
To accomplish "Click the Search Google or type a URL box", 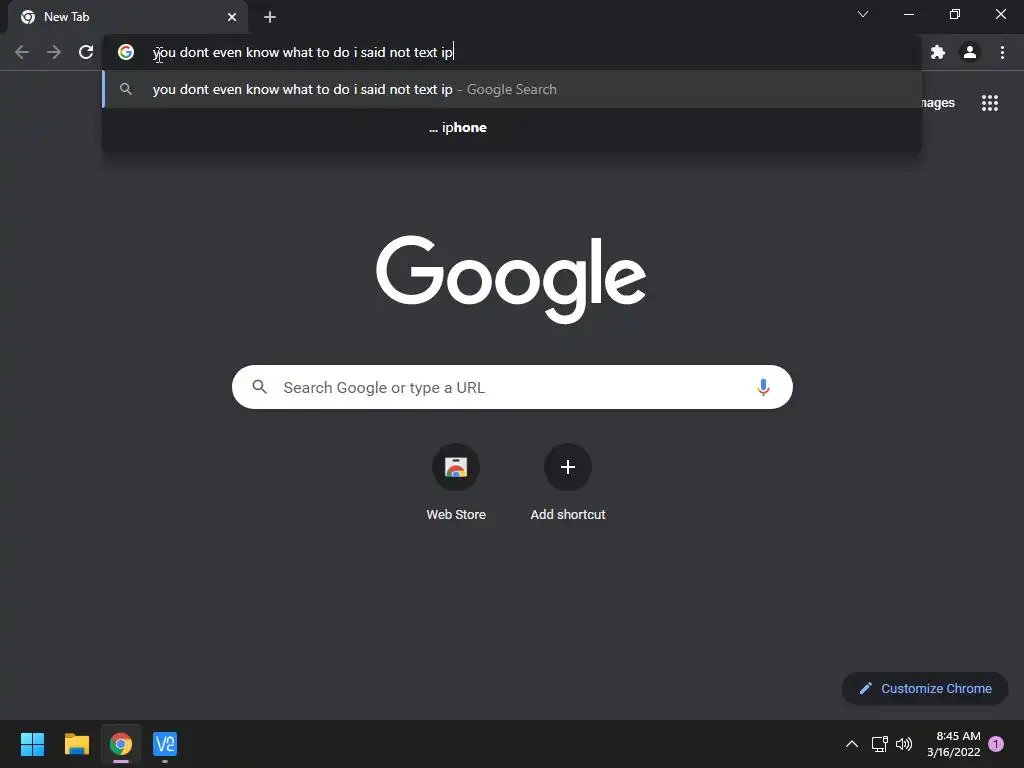I will [x=512, y=387].
